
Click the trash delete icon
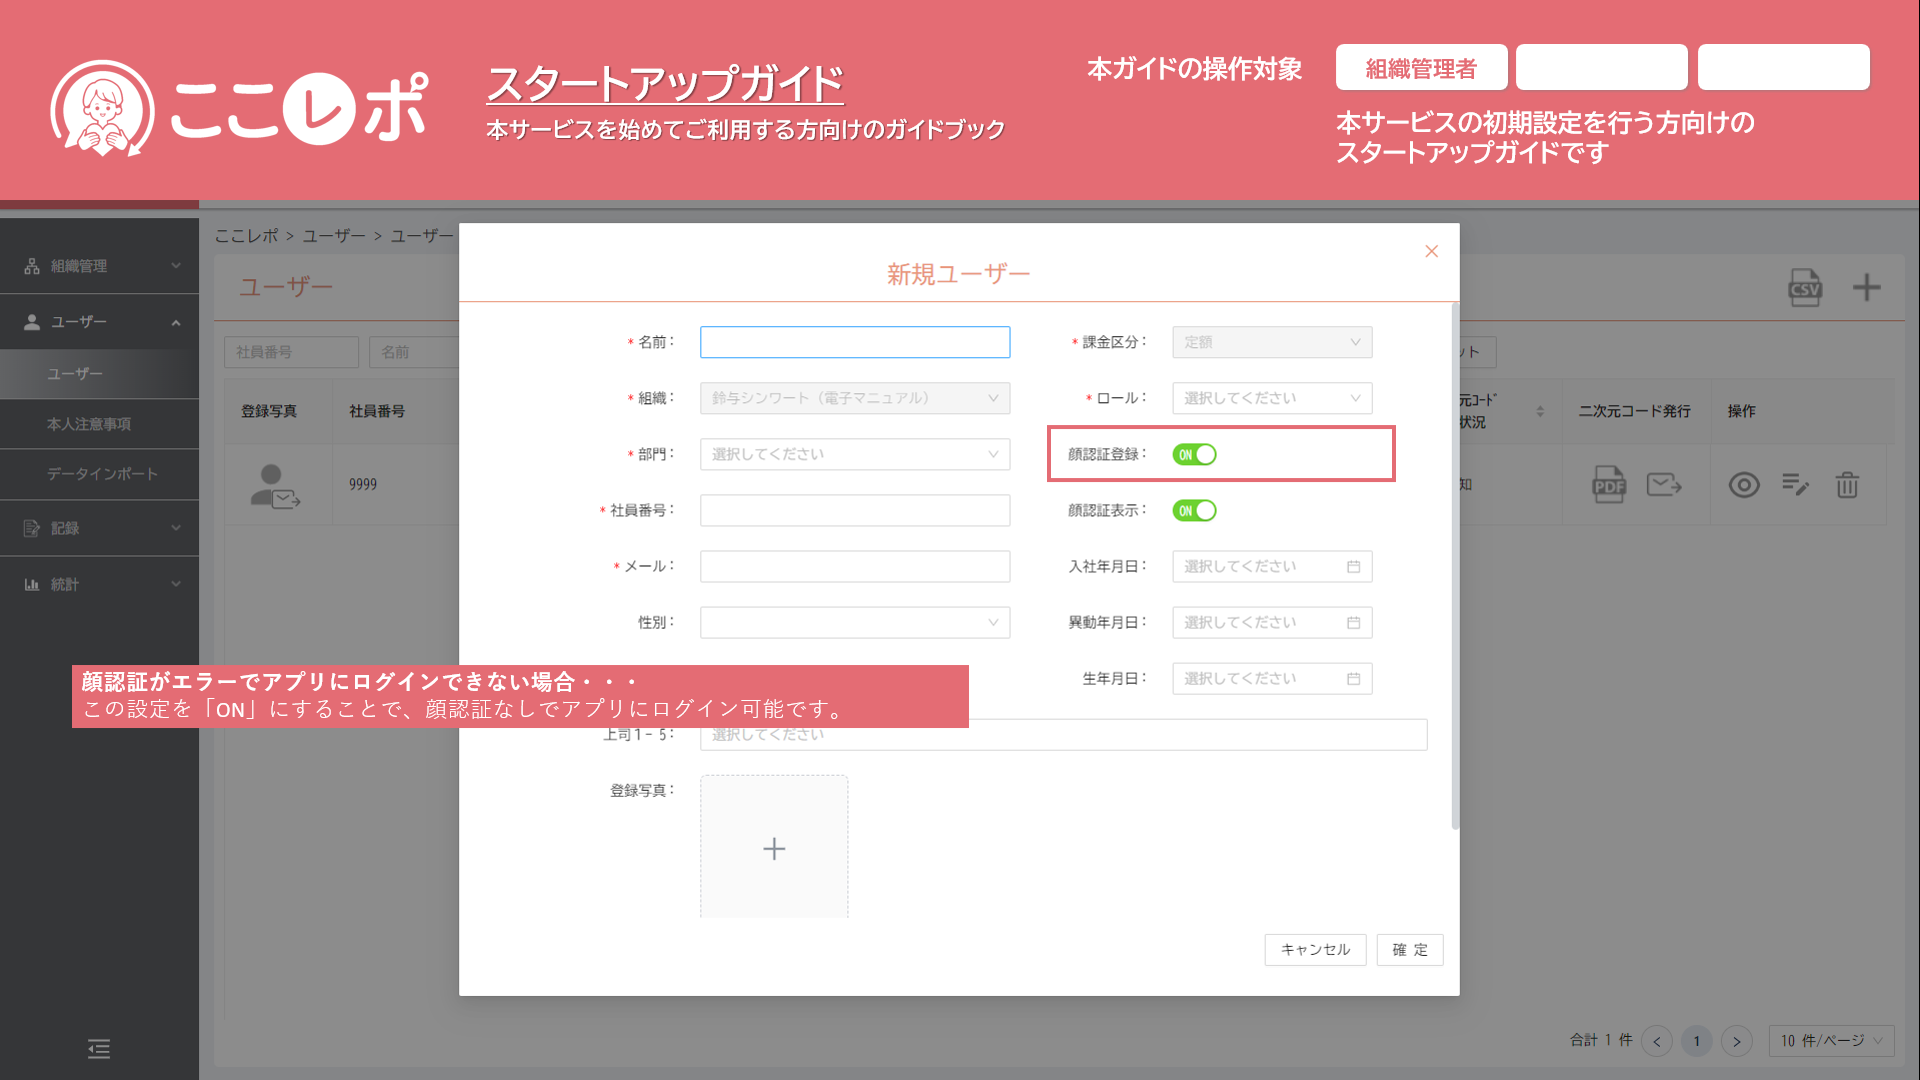1847,485
